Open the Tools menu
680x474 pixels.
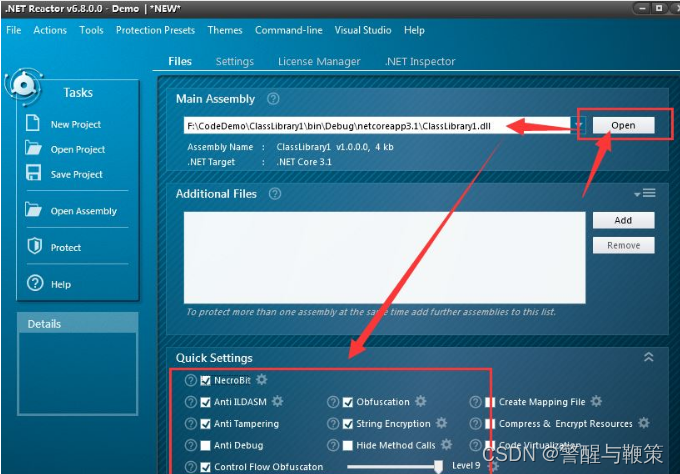(91, 30)
